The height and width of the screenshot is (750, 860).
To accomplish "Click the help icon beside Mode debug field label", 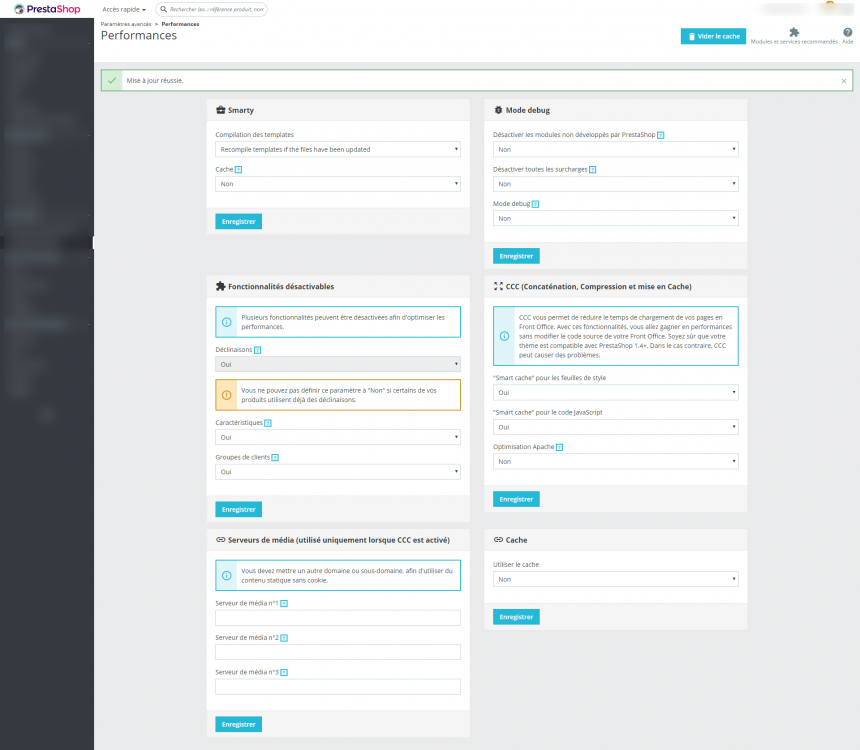I will (535, 204).
